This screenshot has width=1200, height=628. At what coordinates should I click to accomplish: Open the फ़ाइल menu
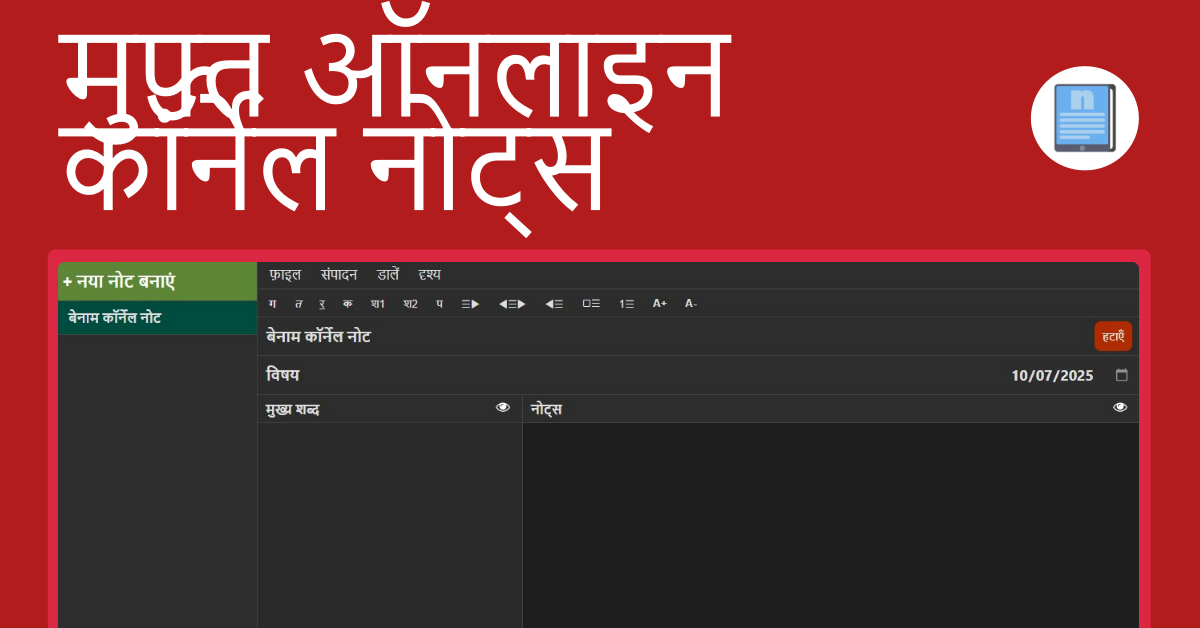[285, 275]
